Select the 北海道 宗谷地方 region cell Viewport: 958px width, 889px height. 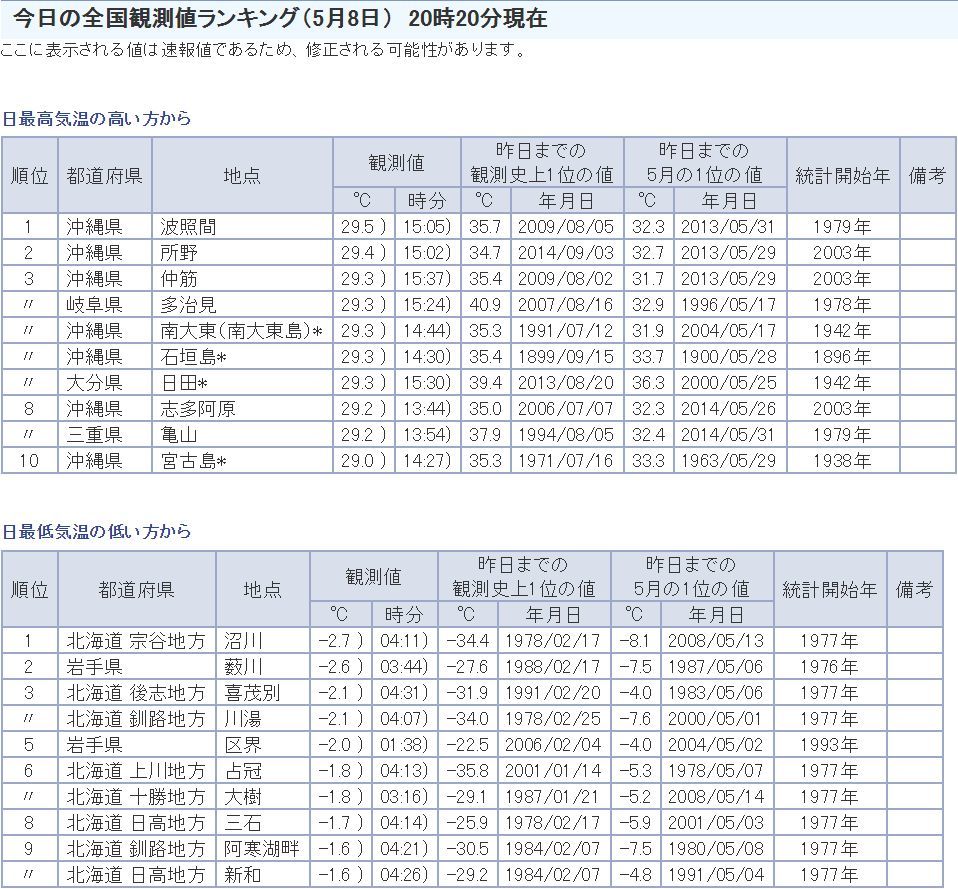(136, 641)
